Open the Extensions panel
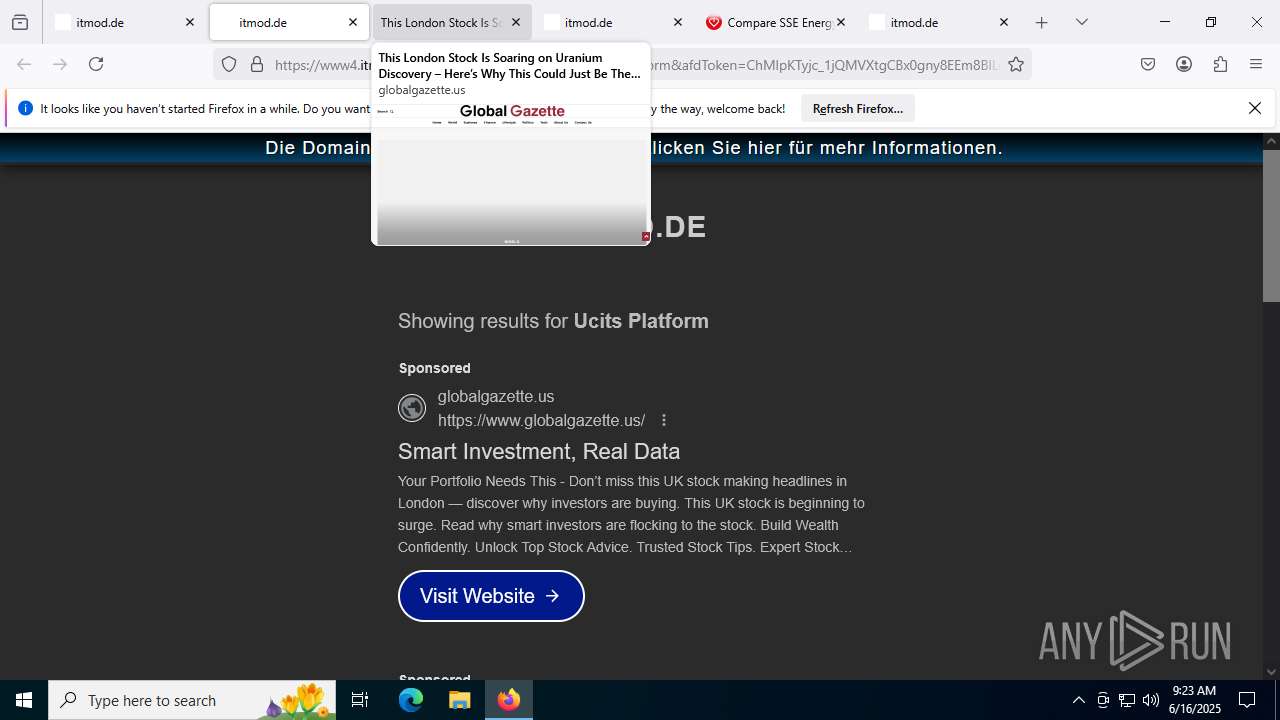Image resolution: width=1280 pixels, height=720 pixels. [1220, 64]
